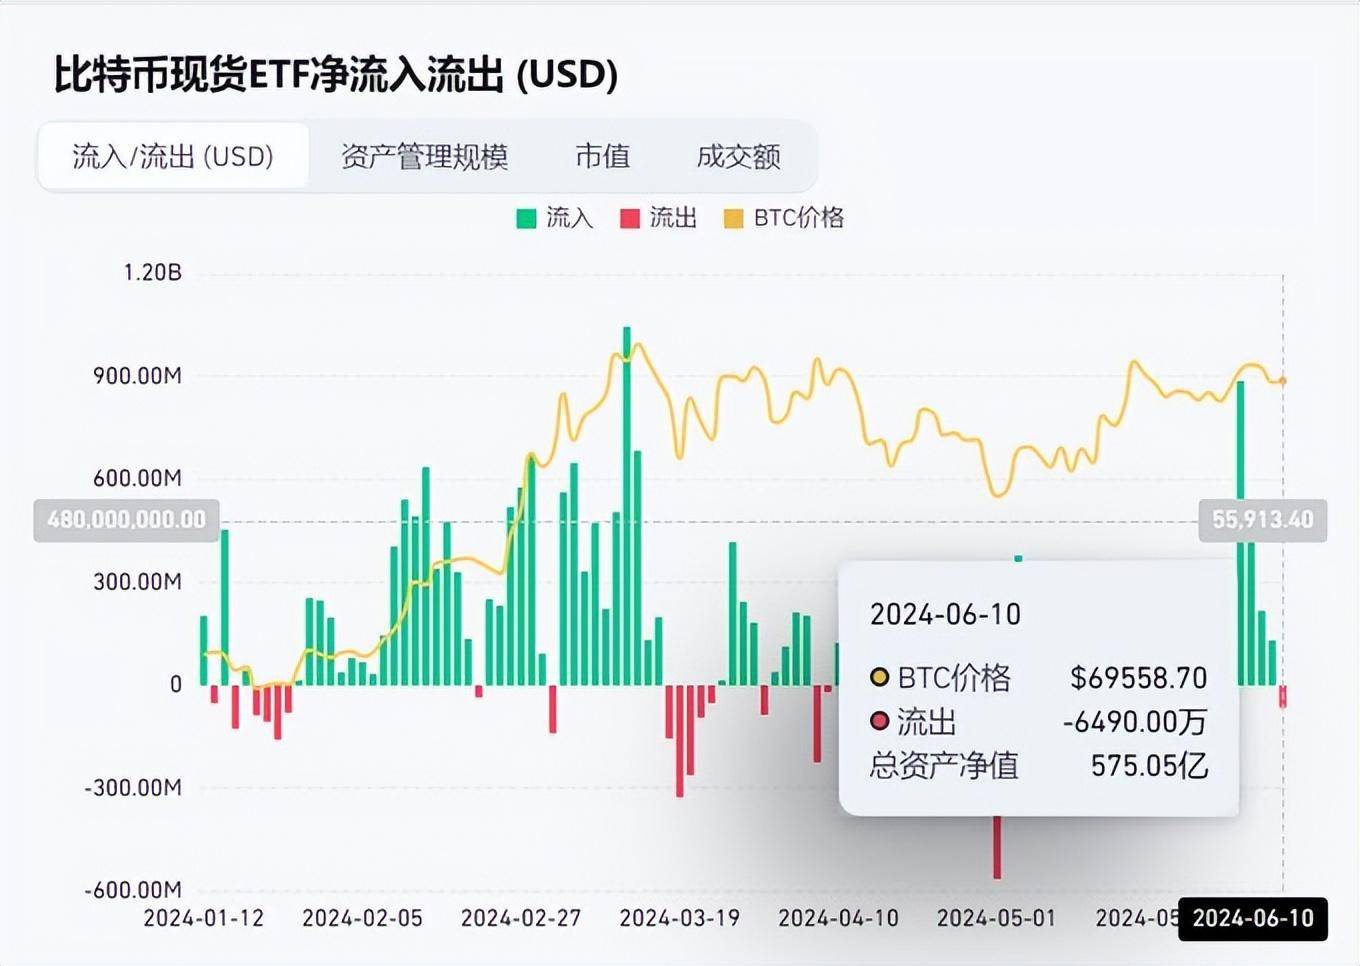Viewport: 1360px width, 966px height.
Task: Click the $69558.70 BTC price value in tooltip
Action: point(1138,678)
